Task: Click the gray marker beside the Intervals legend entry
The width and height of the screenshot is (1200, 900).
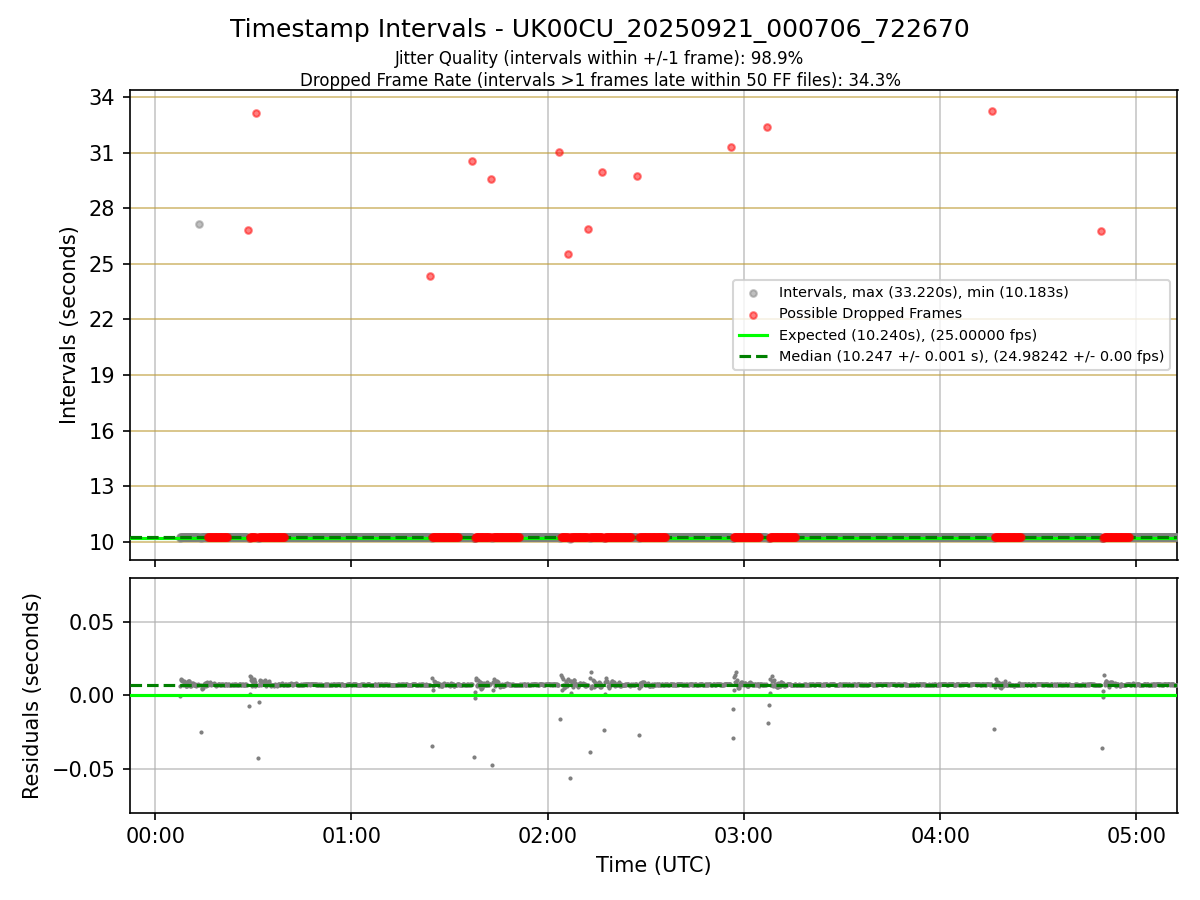Action: tap(754, 293)
